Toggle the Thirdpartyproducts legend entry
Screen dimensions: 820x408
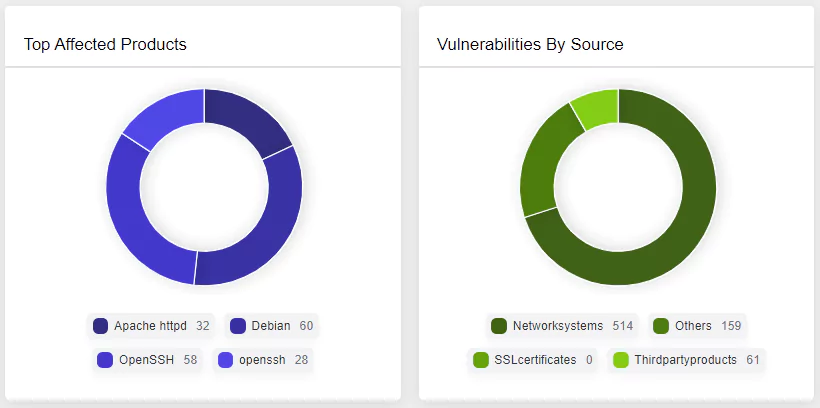pos(687,360)
